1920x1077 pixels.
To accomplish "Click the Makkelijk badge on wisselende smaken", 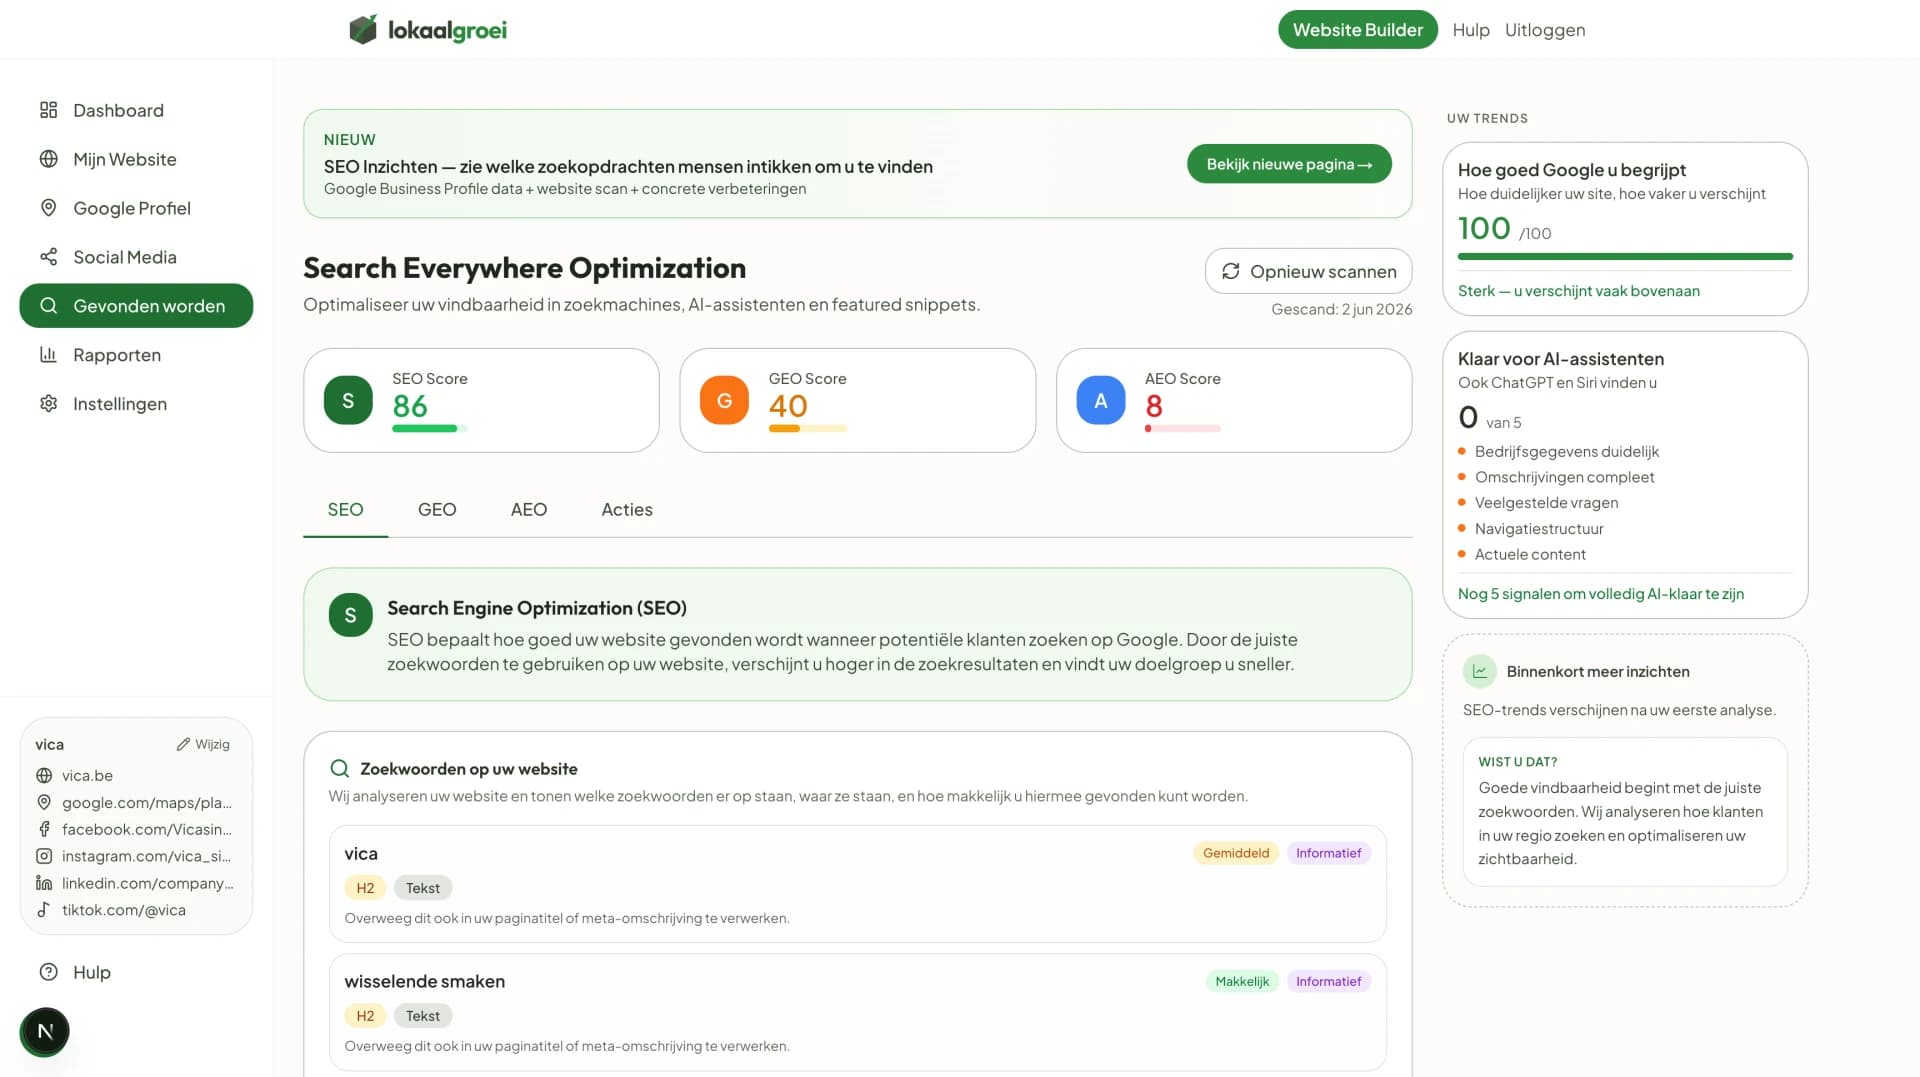I will click(1242, 981).
